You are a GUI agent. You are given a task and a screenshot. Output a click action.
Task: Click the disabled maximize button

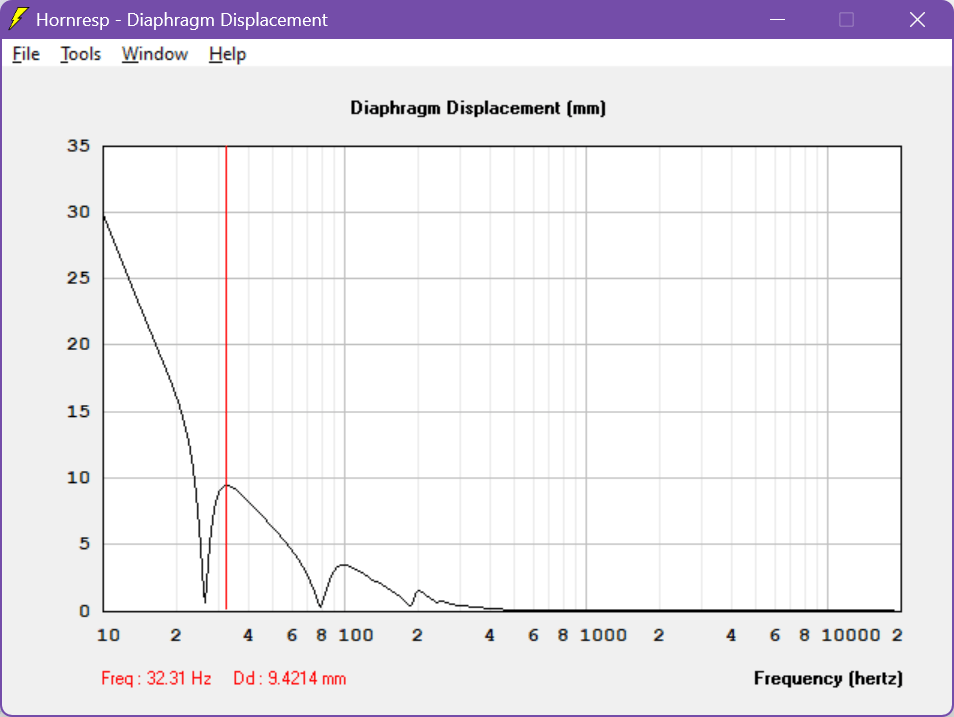[x=846, y=19]
